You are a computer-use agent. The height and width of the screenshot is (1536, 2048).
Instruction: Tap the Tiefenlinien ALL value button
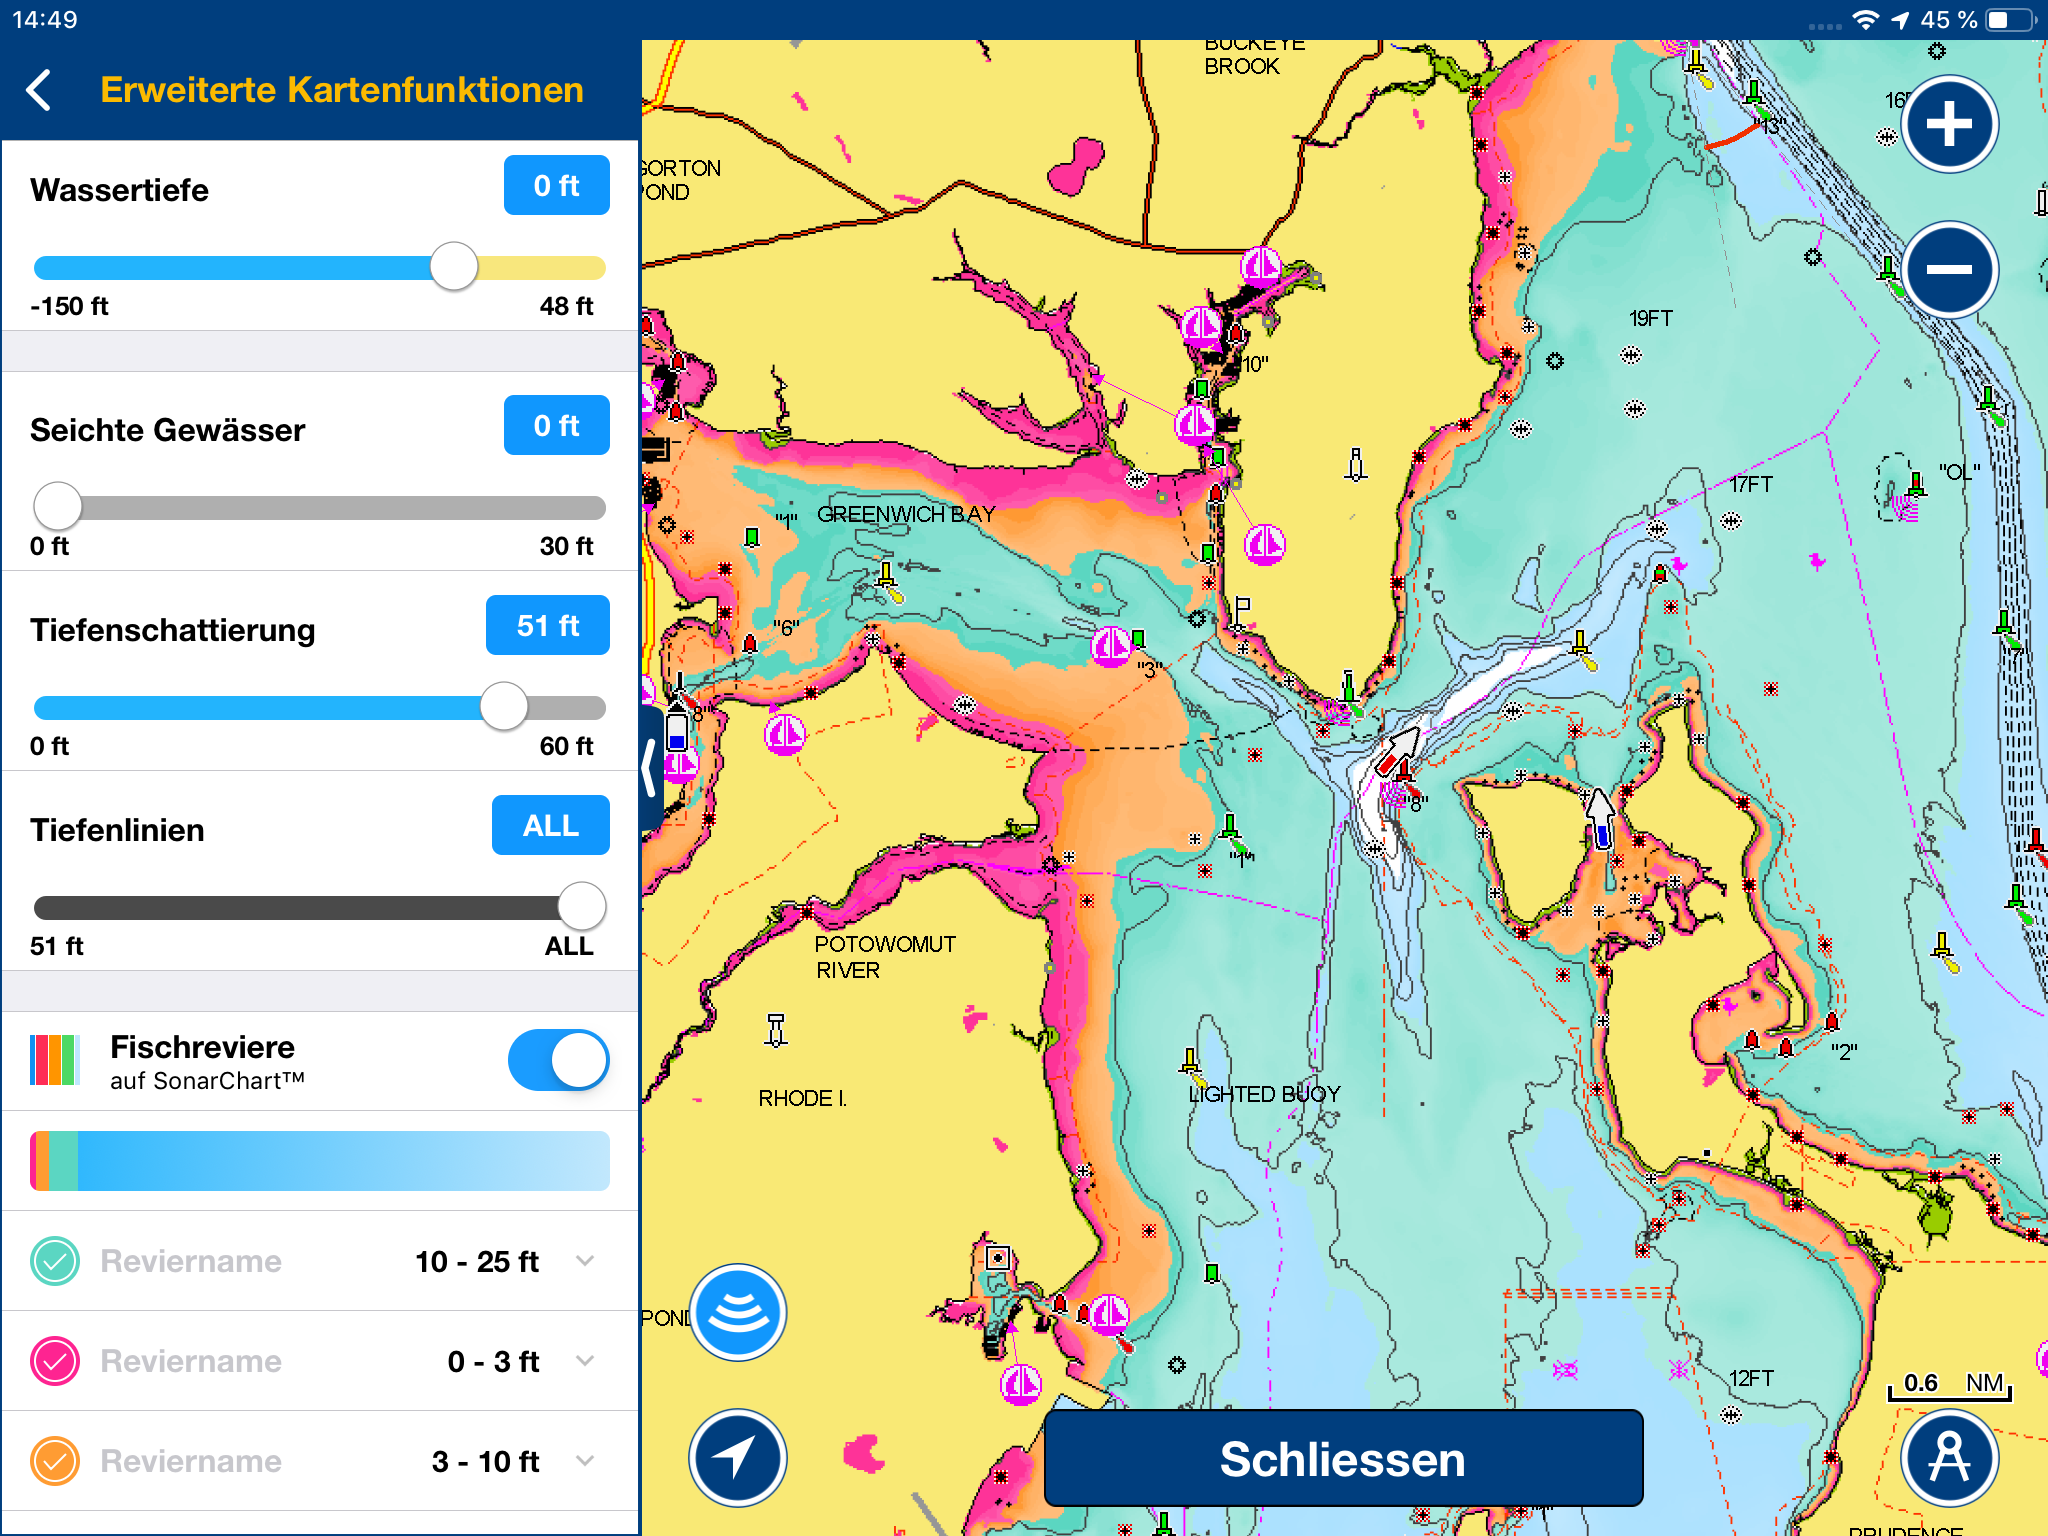click(x=550, y=825)
